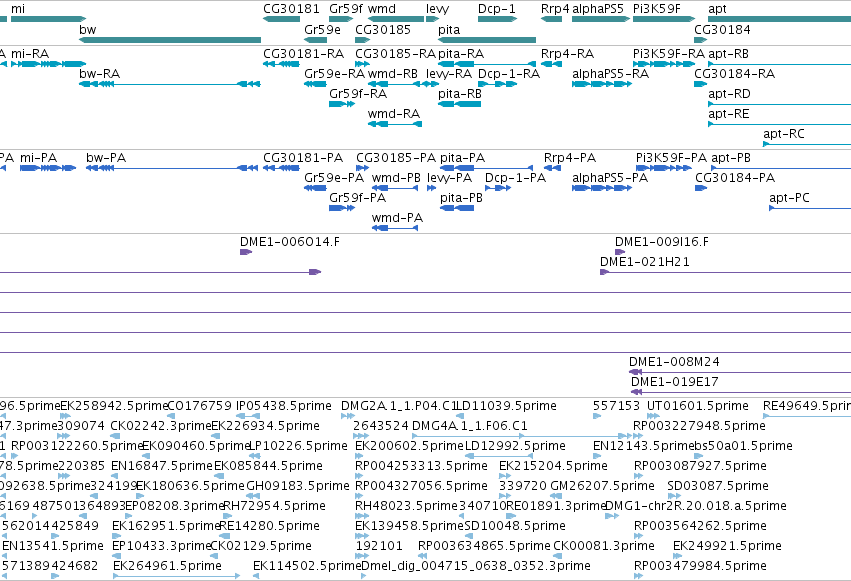Click the pita-PB protein glyph

(x=457, y=208)
